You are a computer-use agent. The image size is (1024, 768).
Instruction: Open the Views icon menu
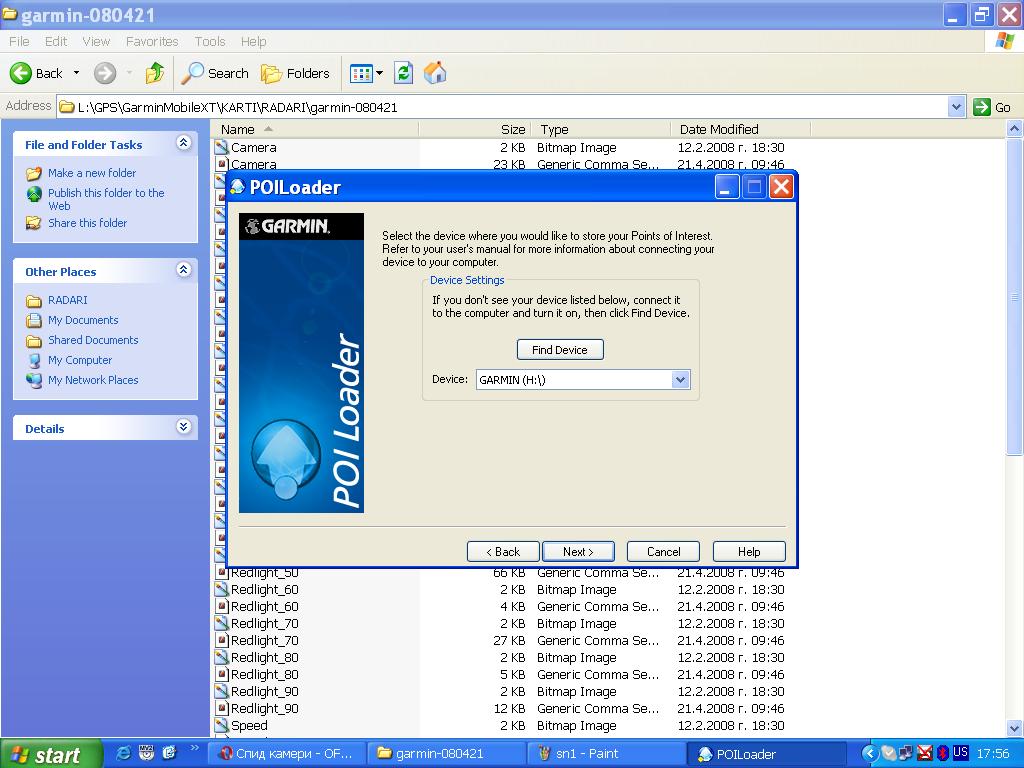(366, 73)
